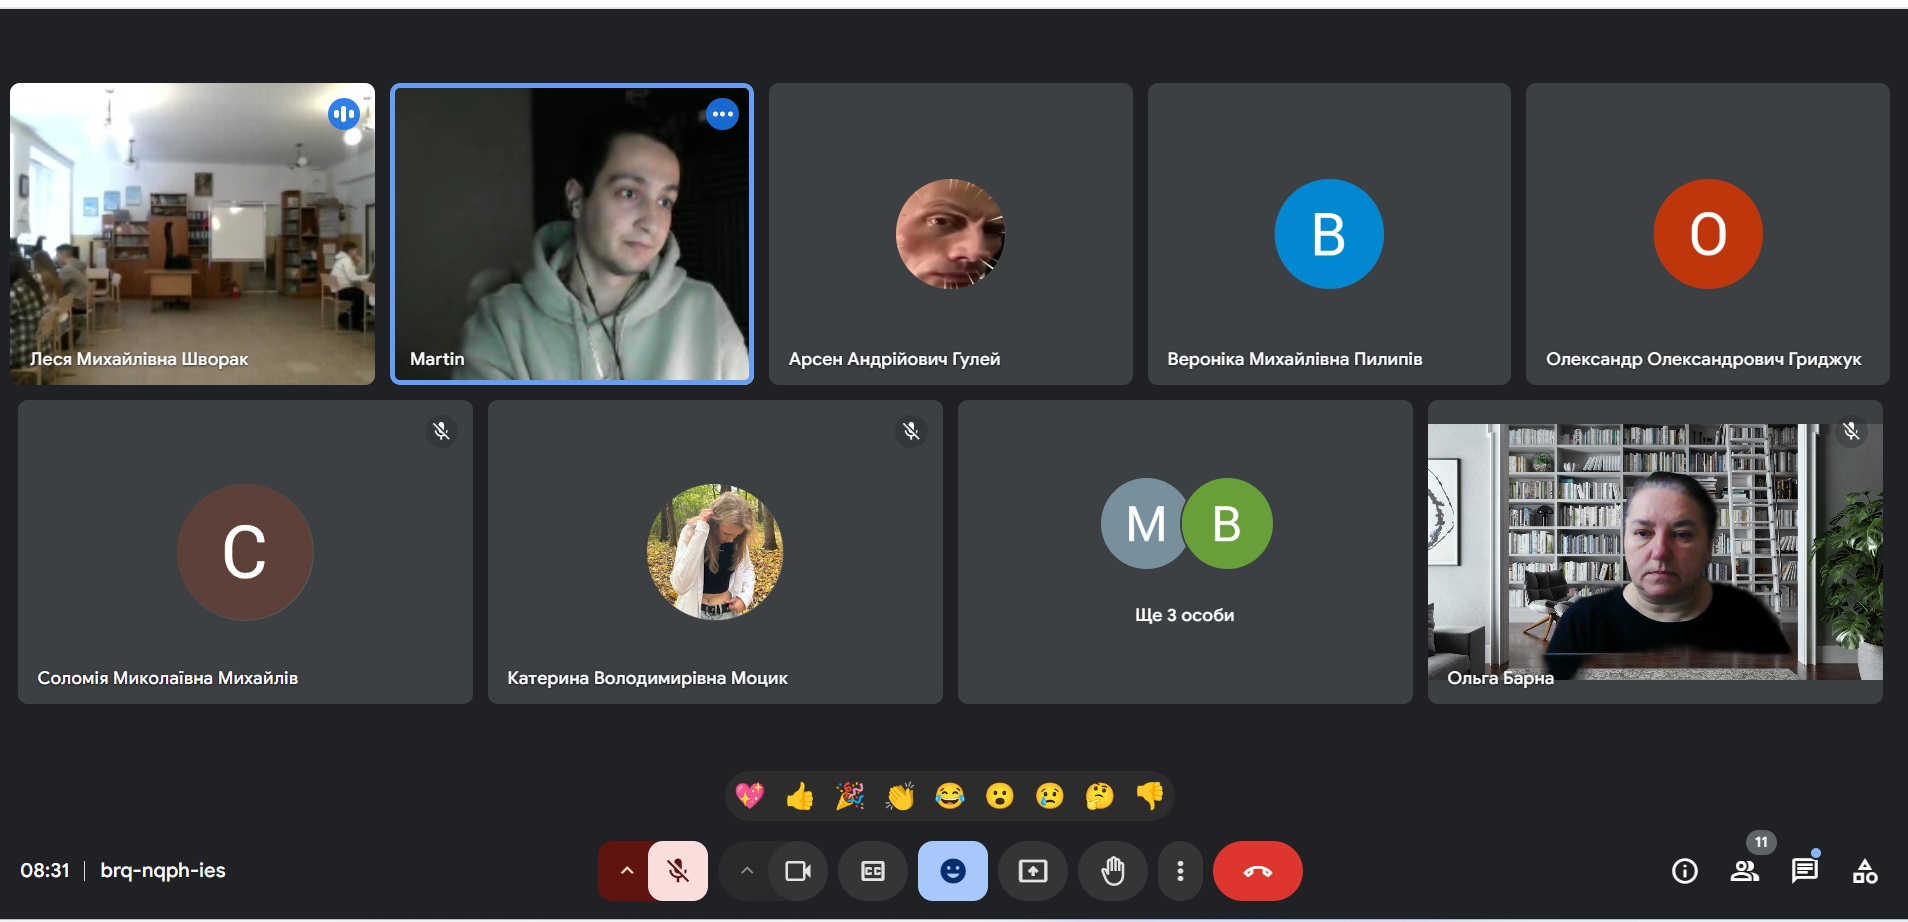Send the thumbs down reaction
Image resolution: width=1908 pixels, height=922 pixels.
[x=1150, y=796]
